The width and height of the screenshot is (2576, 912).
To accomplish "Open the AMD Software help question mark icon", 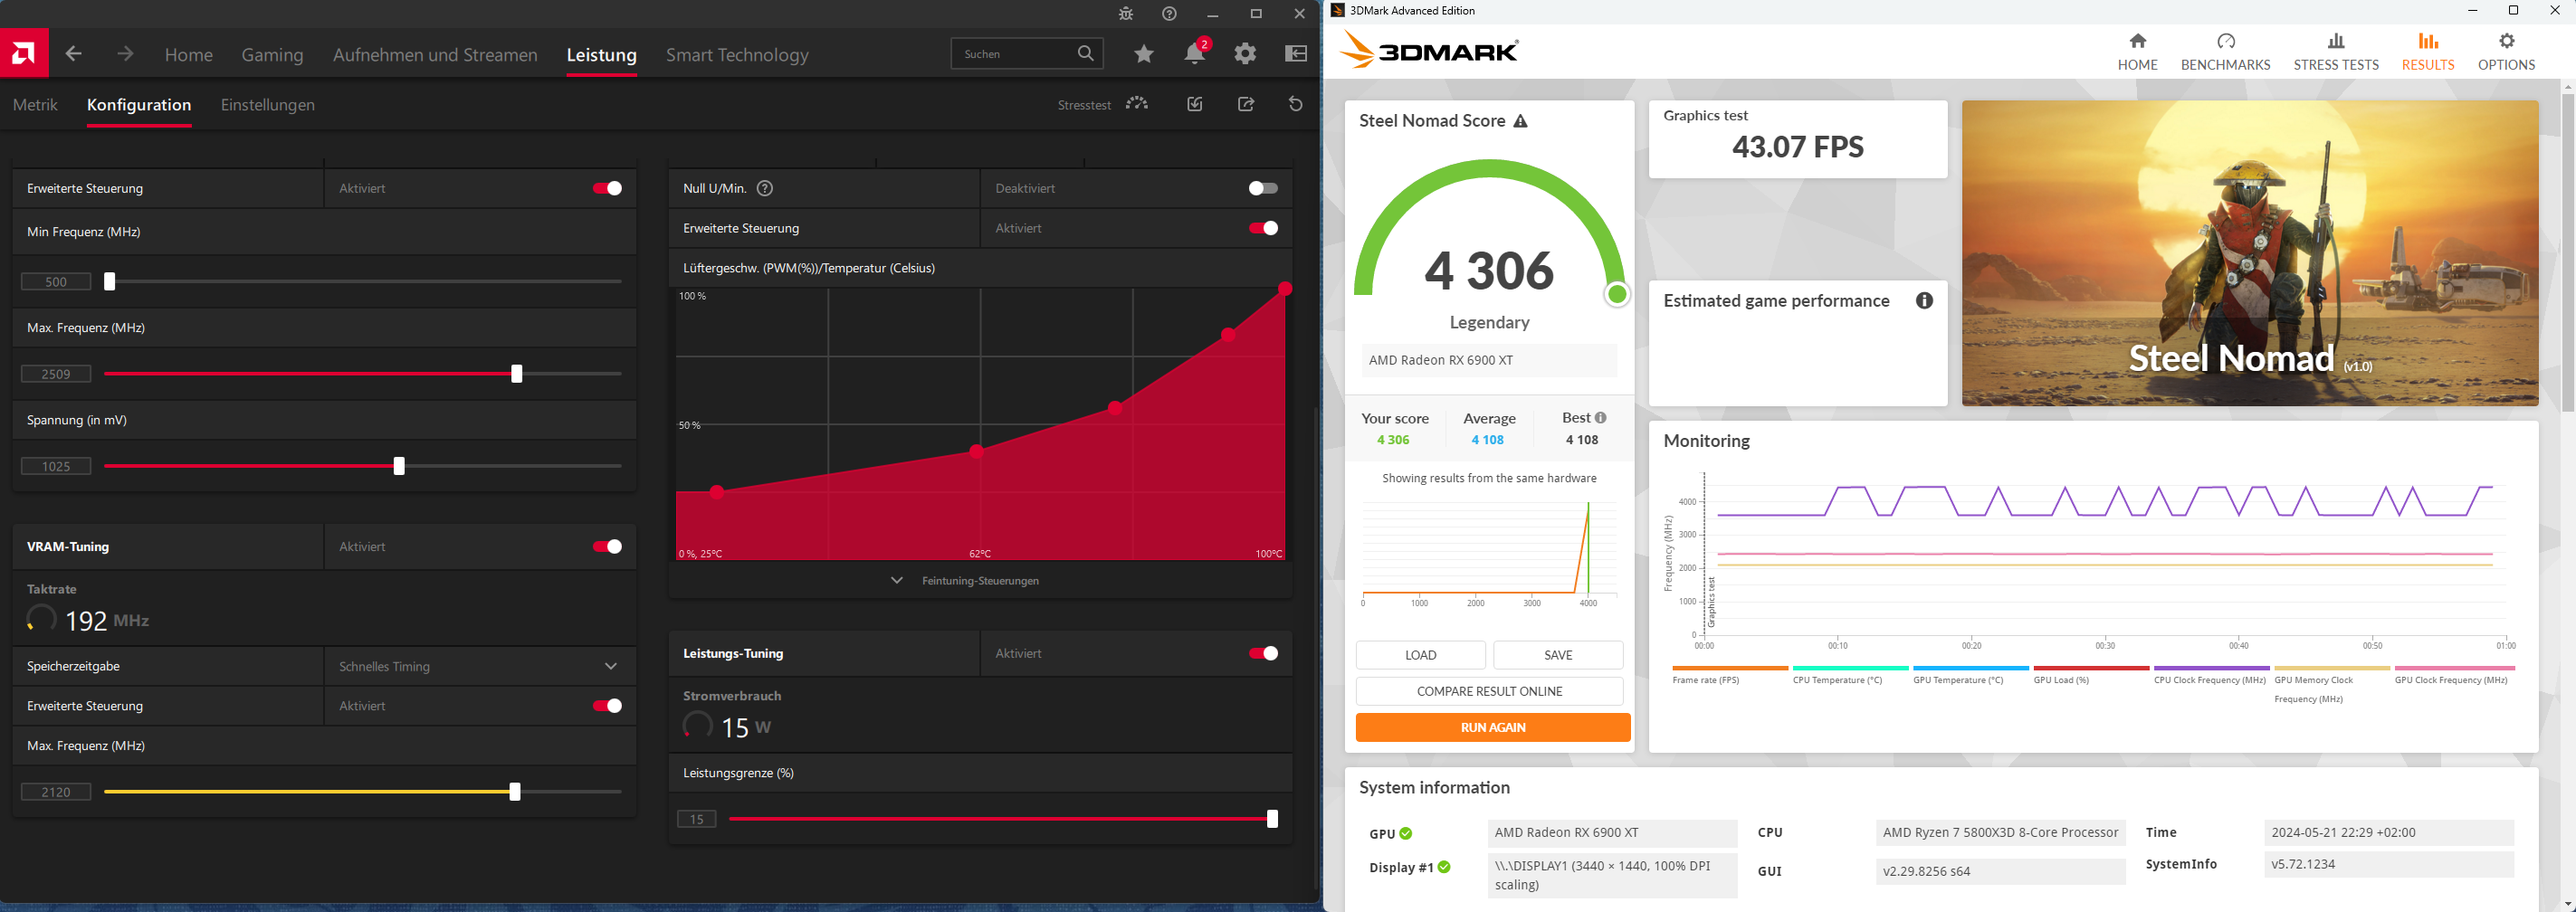I will [1169, 14].
